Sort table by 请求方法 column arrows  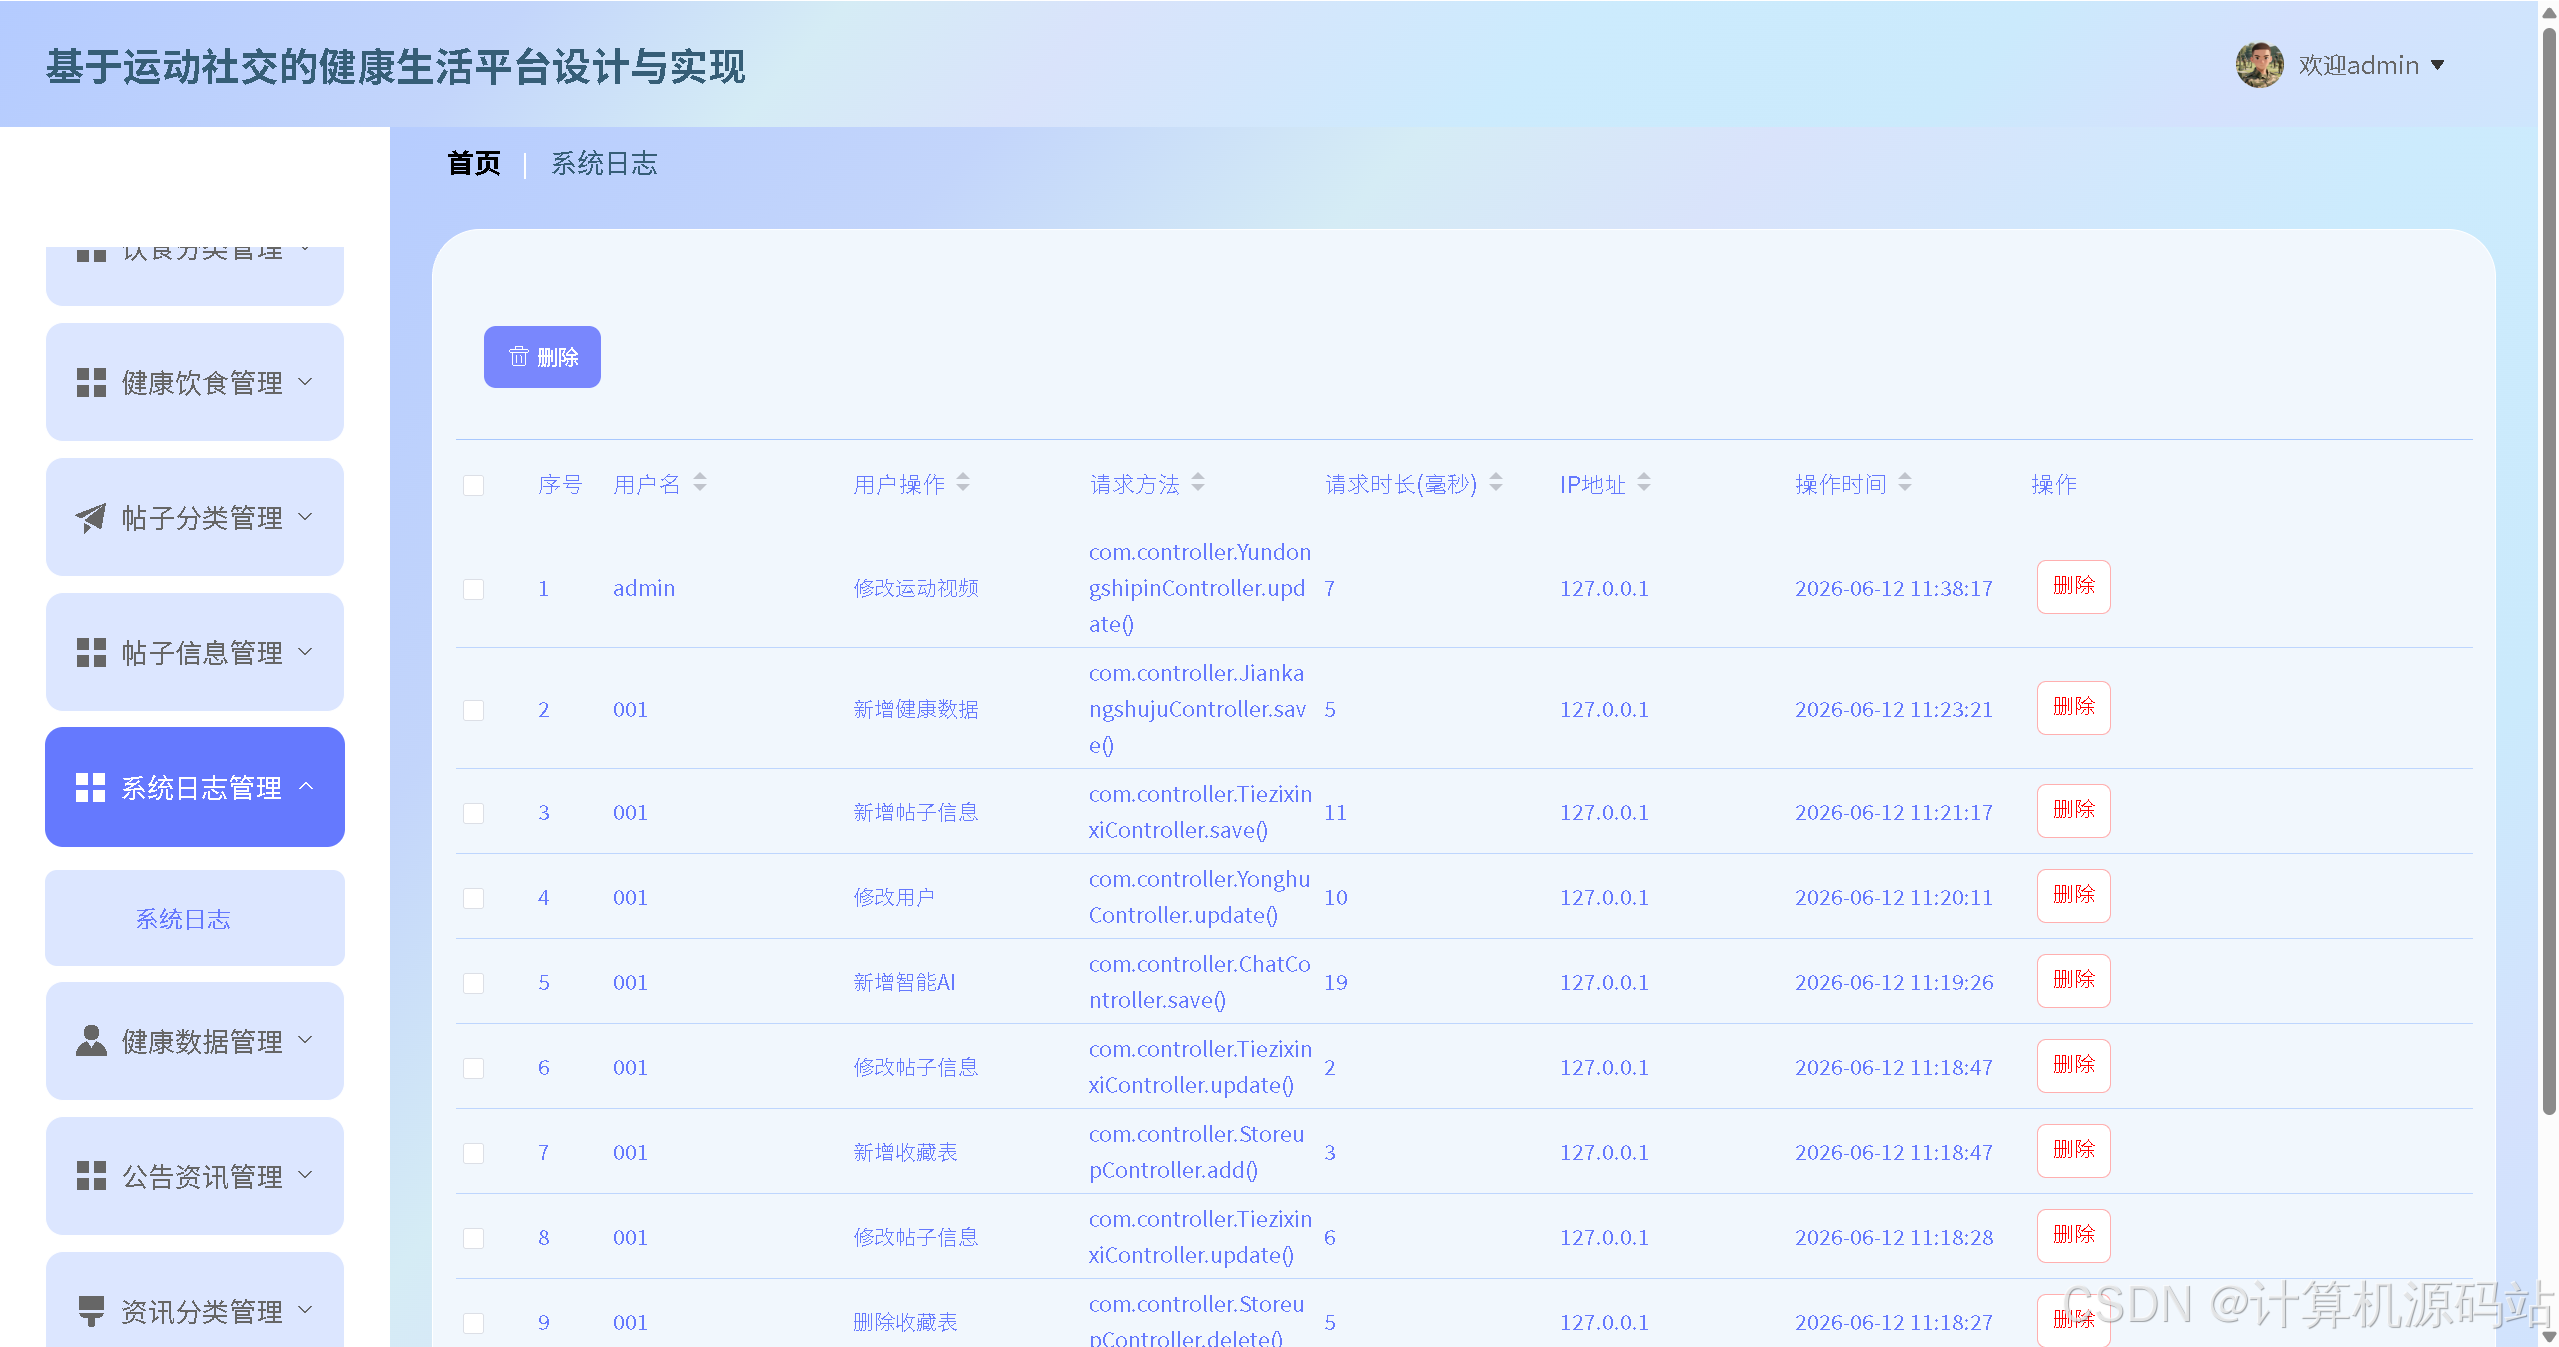tap(1198, 483)
